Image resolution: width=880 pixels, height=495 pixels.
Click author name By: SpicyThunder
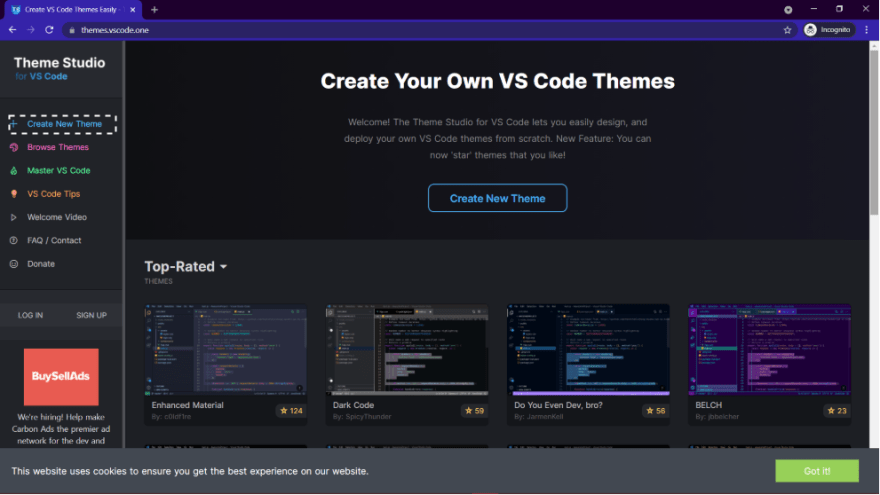pos(362,417)
